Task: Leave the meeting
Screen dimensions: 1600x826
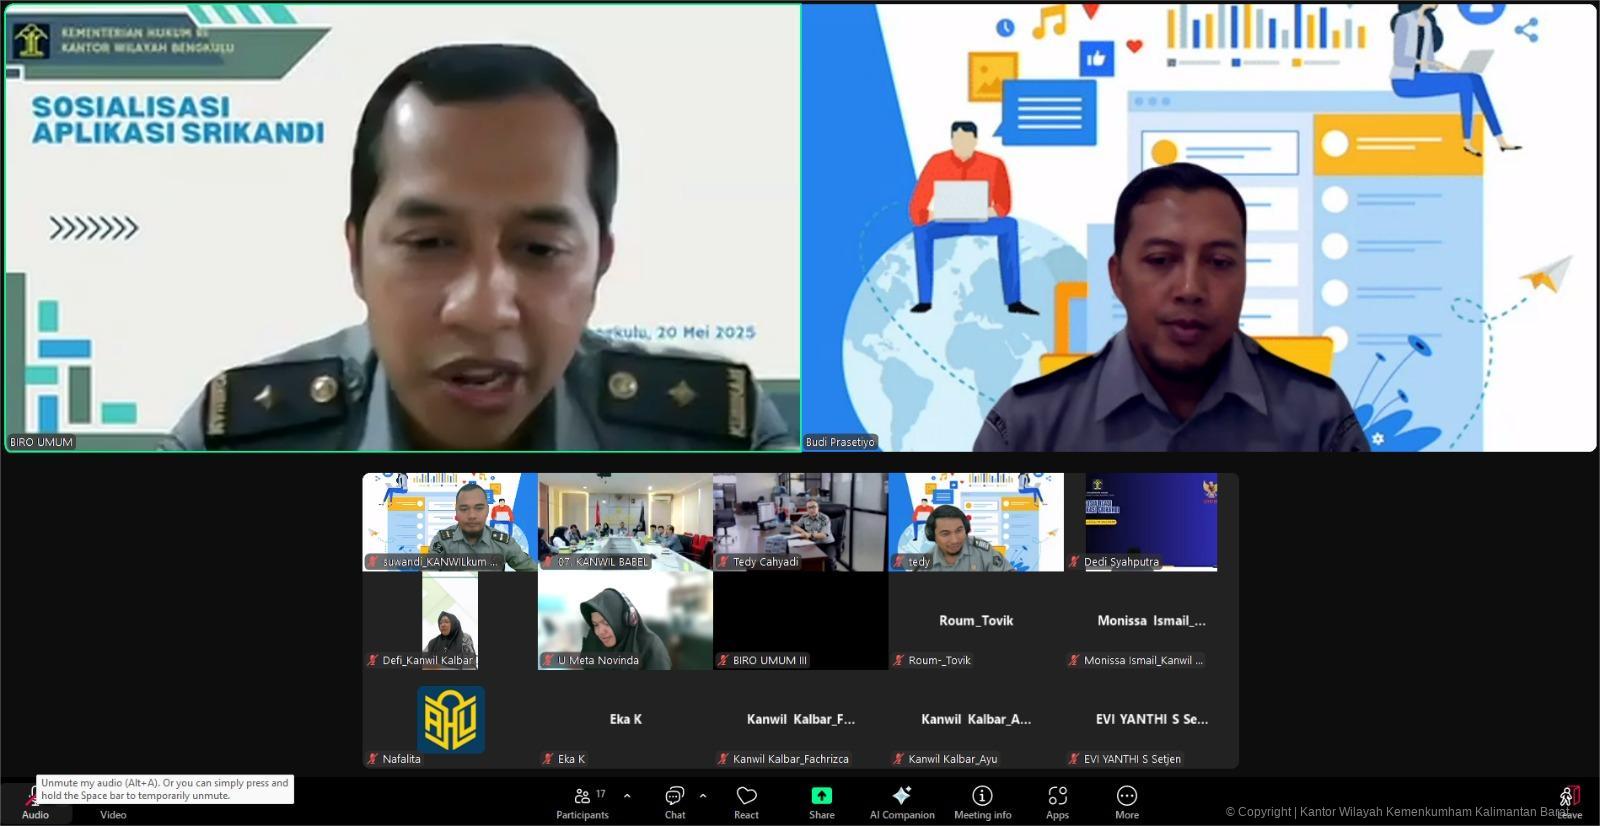Action: pos(1570,801)
